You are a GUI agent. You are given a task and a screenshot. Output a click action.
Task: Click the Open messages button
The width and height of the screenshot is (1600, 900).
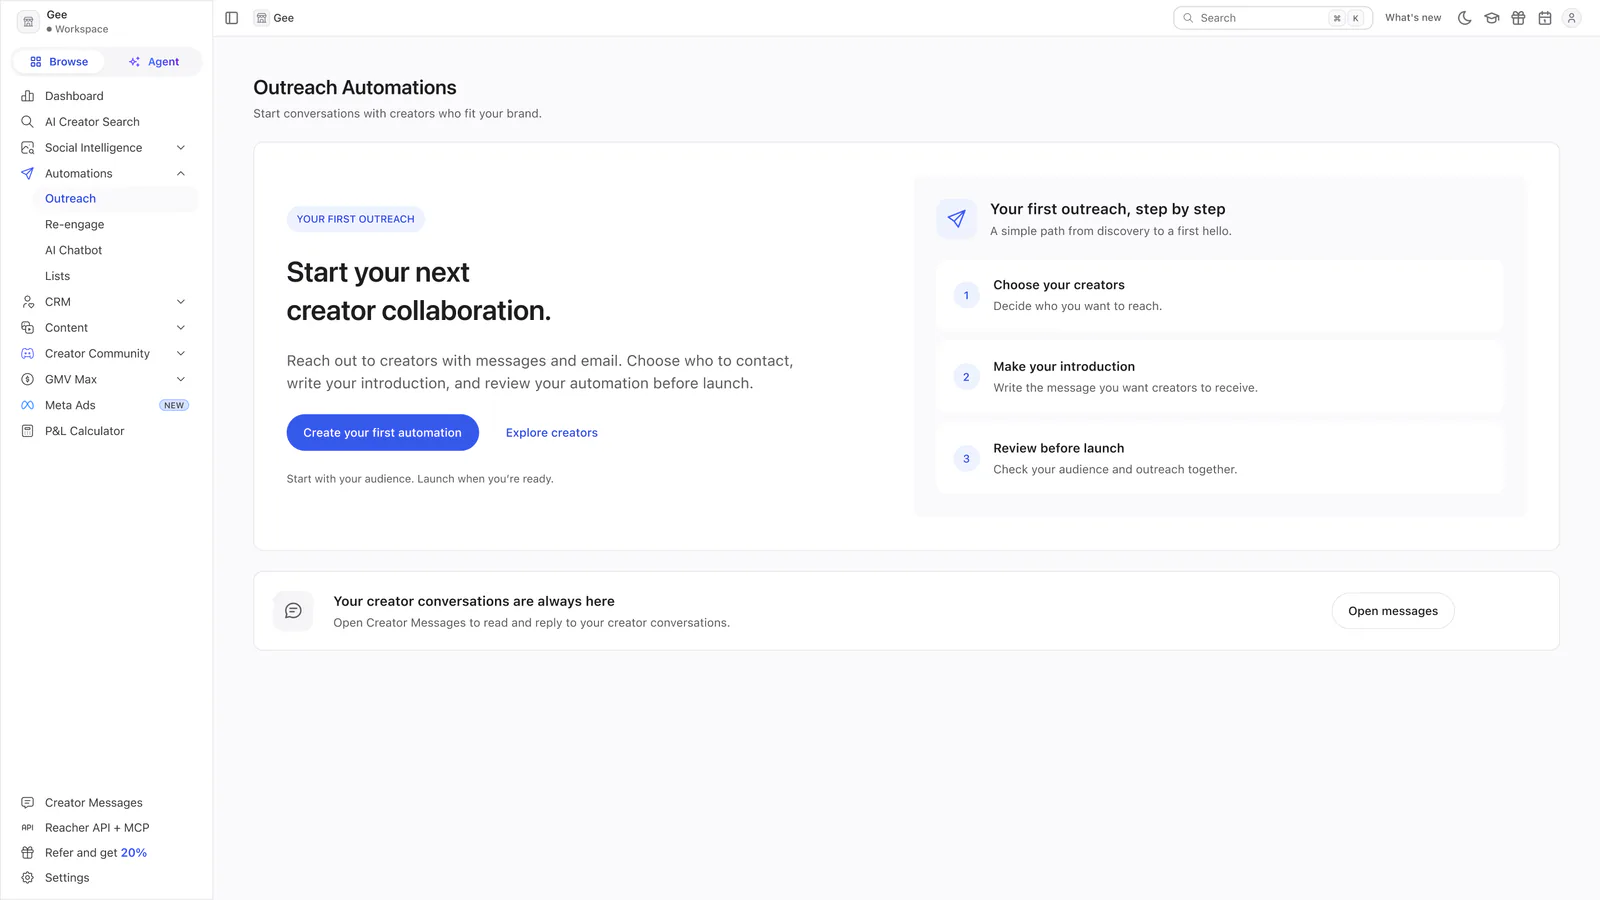coord(1393,611)
